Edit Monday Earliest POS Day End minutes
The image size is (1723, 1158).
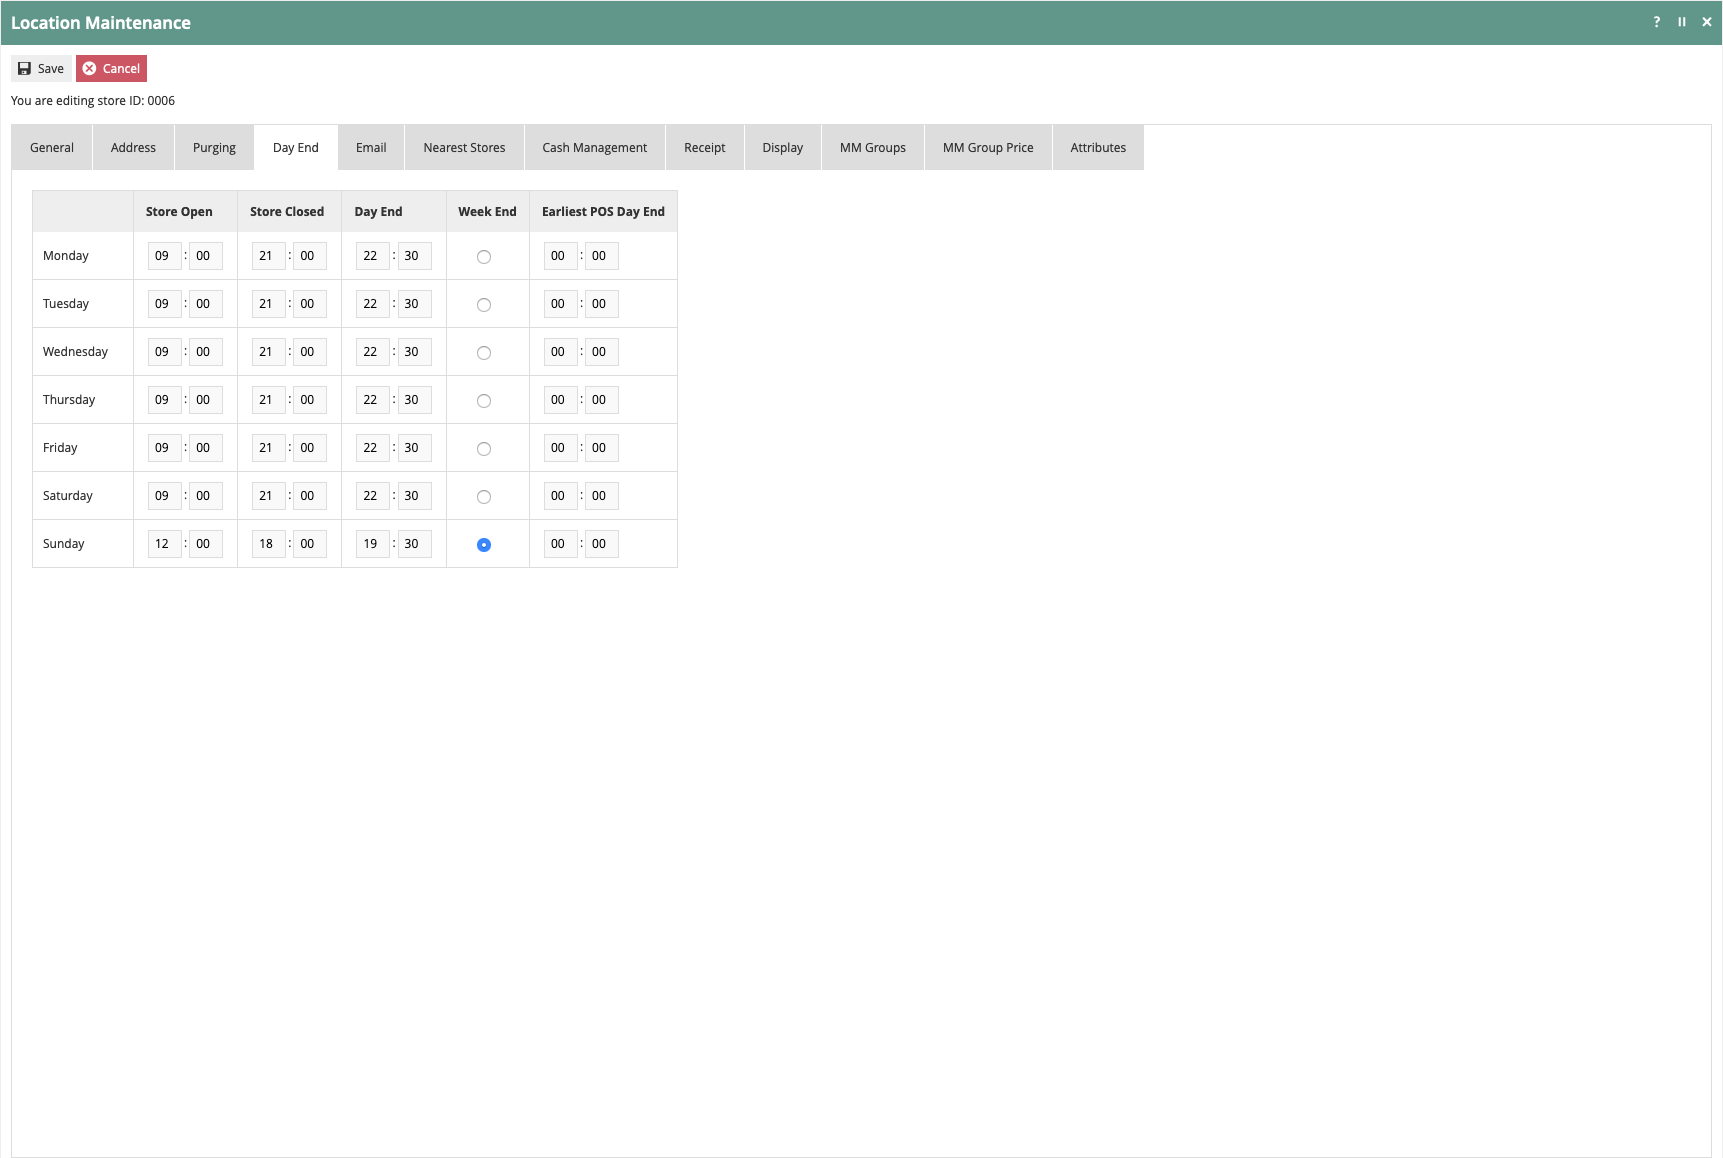[x=602, y=256]
